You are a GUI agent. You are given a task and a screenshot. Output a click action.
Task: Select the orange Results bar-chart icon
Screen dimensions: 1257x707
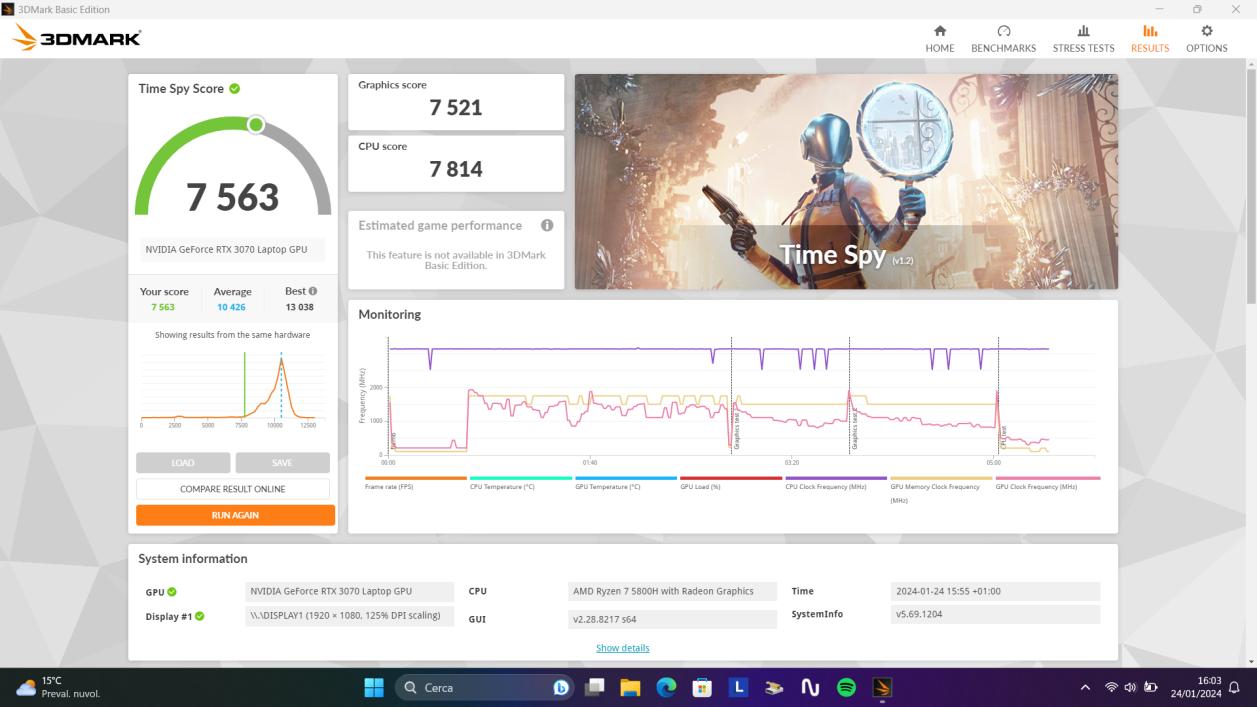point(1149,32)
